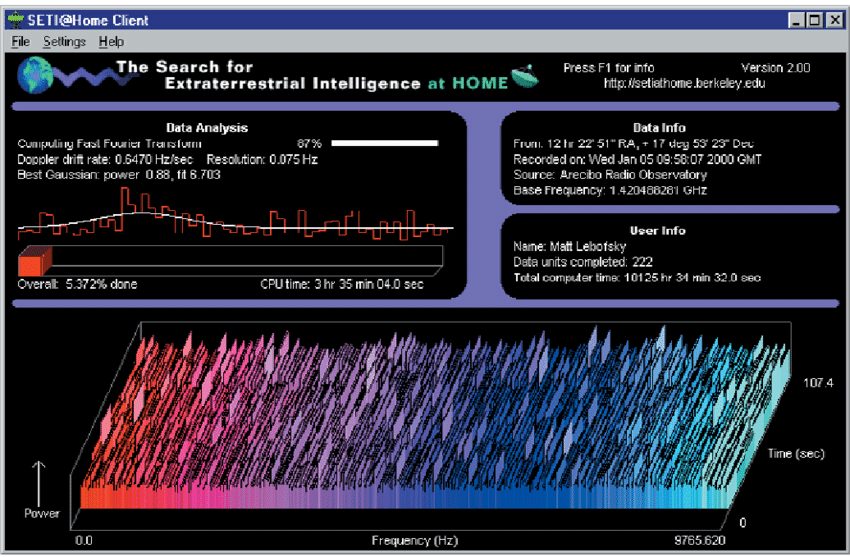
Task: Click 'Source: Arecibo Radio Observatory' text
Action: [x=610, y=174]
